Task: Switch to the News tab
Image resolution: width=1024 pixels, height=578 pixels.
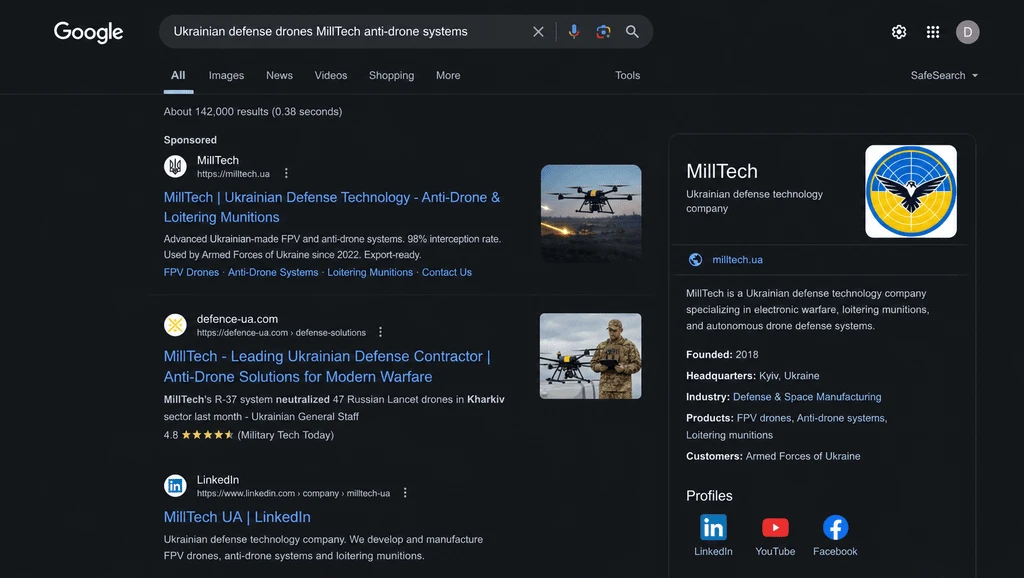Action: point(280,75)
